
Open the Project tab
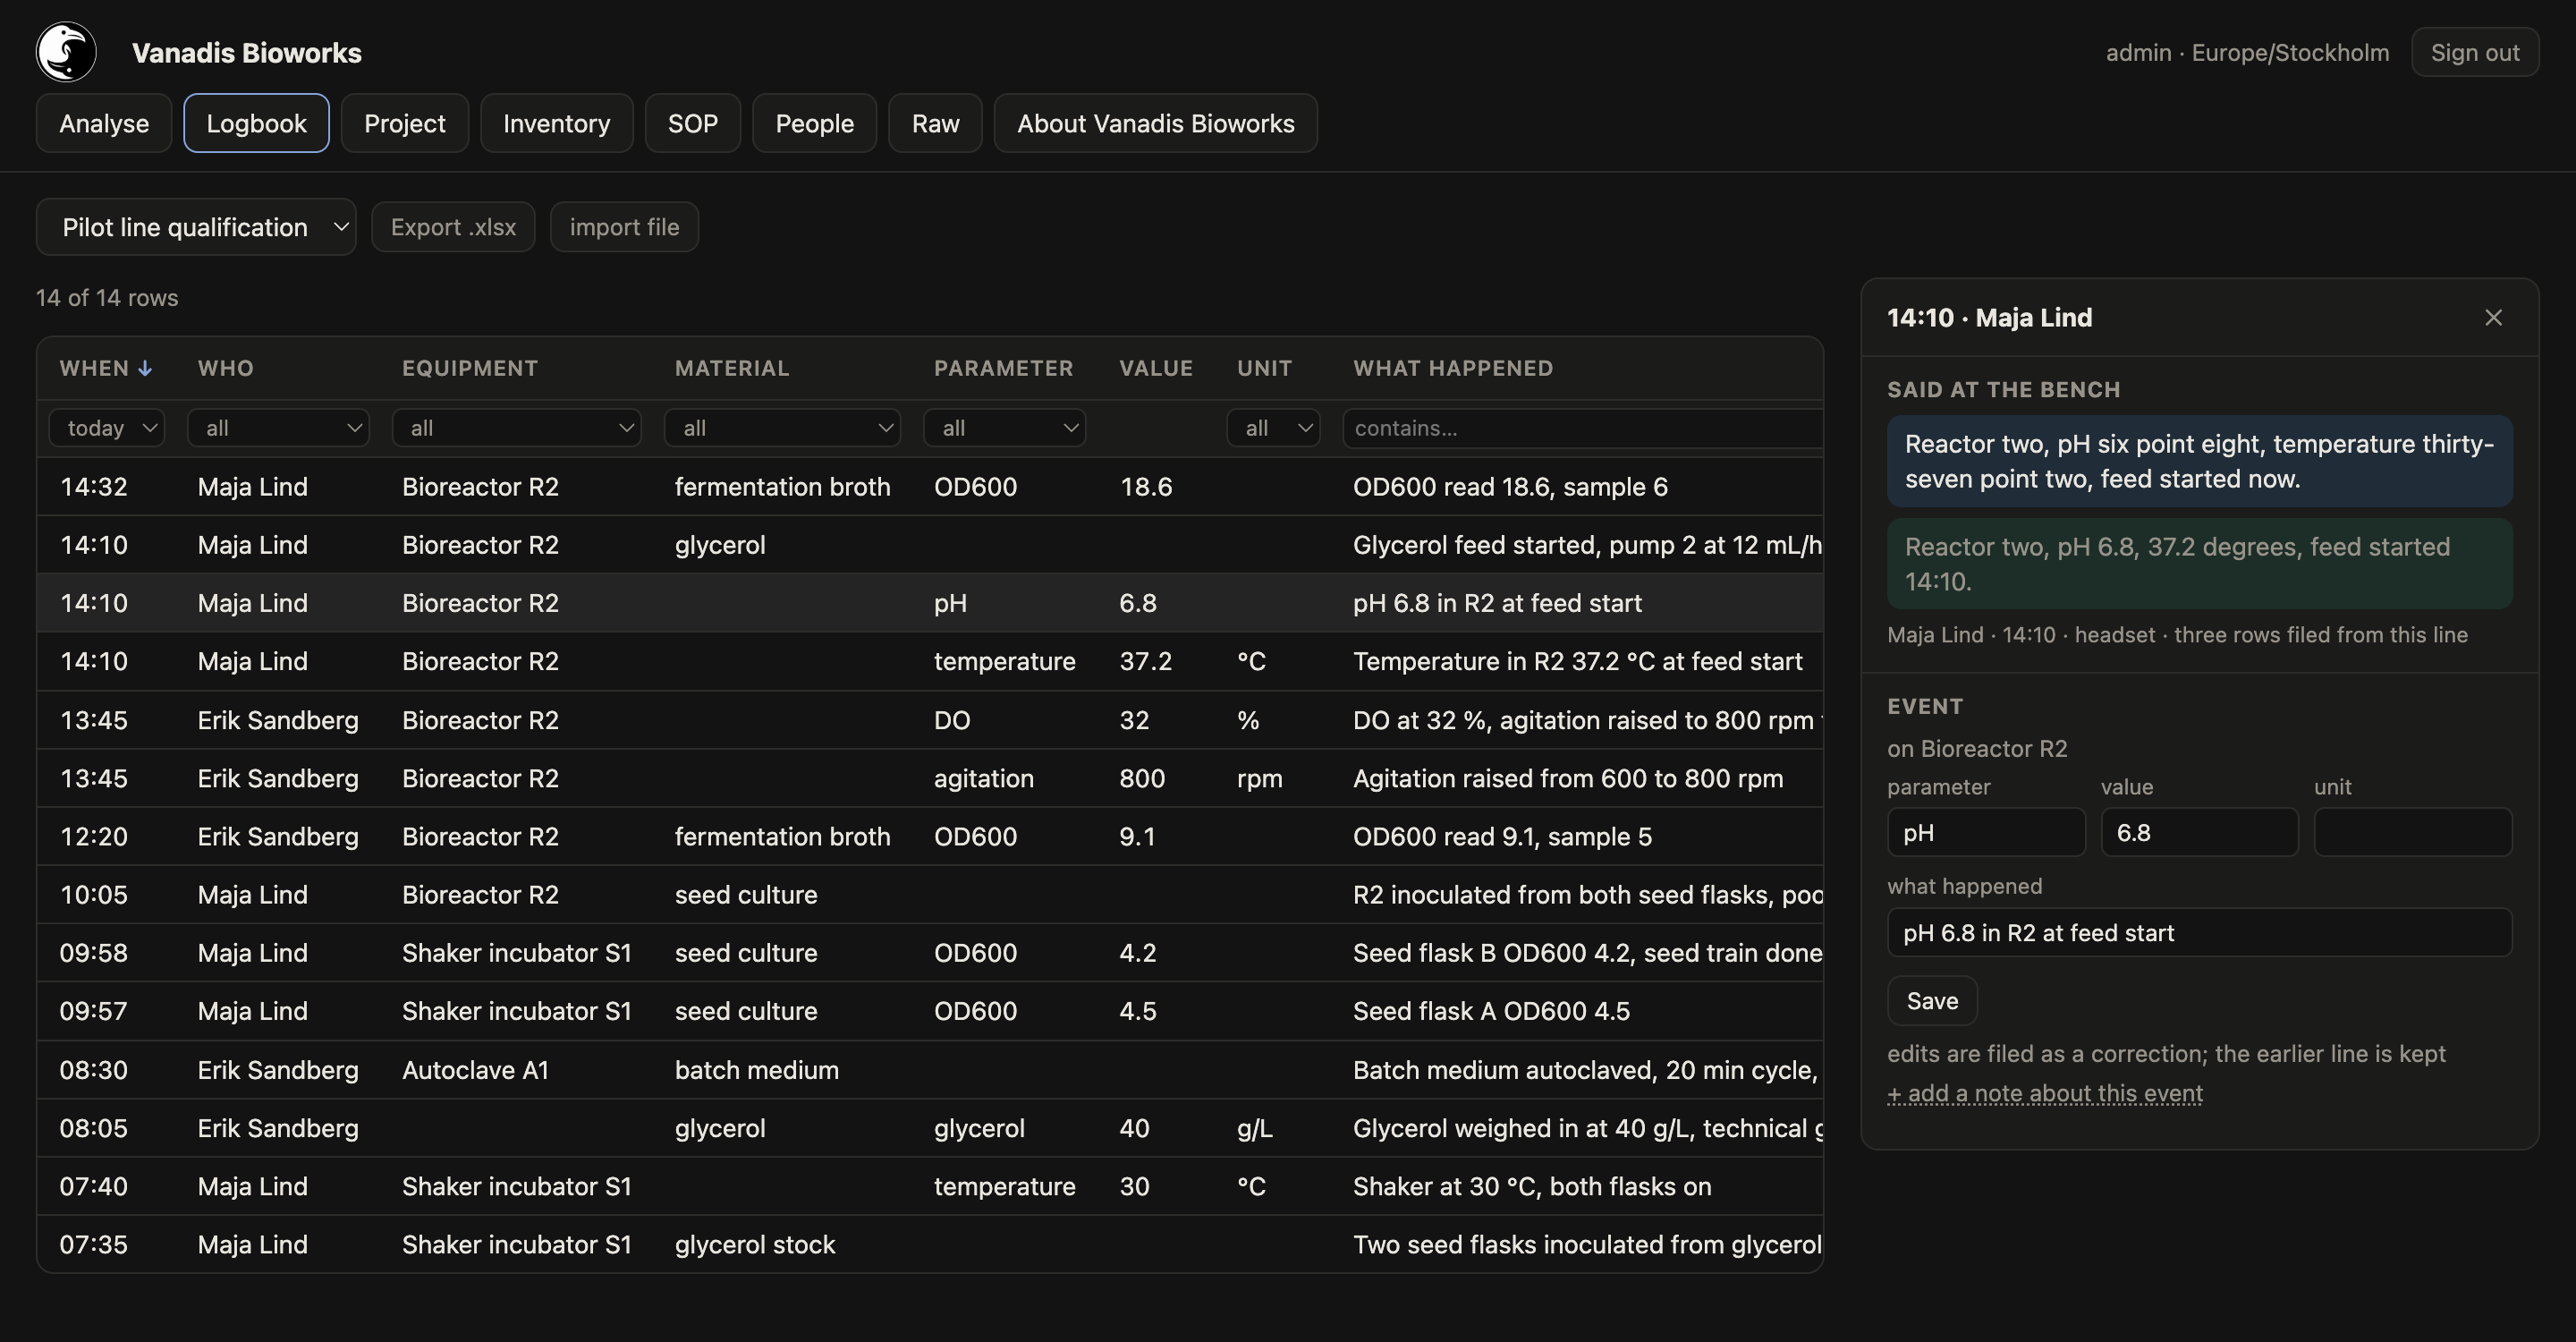click(x=404, y=123)
